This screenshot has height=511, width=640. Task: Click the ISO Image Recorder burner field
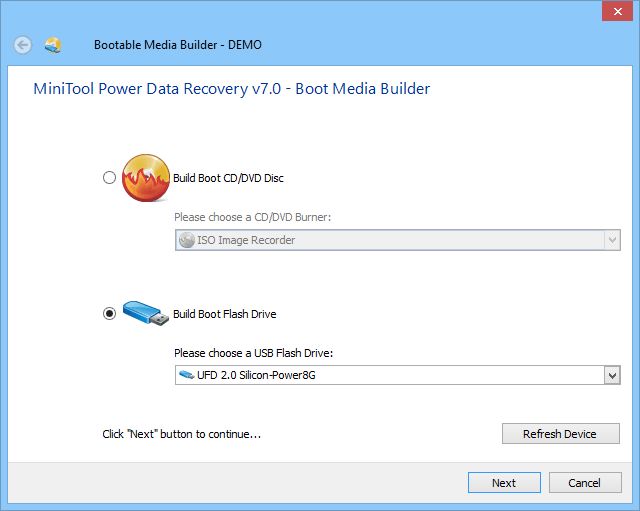click(x=390, y=240)
